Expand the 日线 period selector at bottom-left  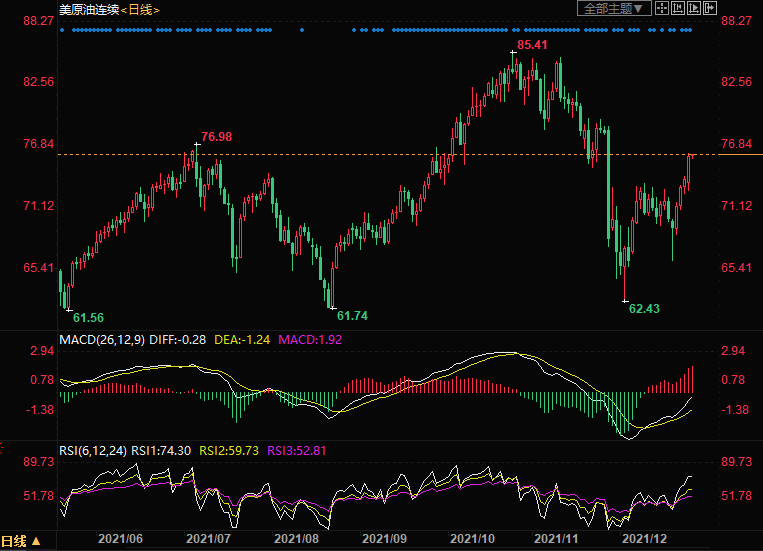click(x=22, y=541)
